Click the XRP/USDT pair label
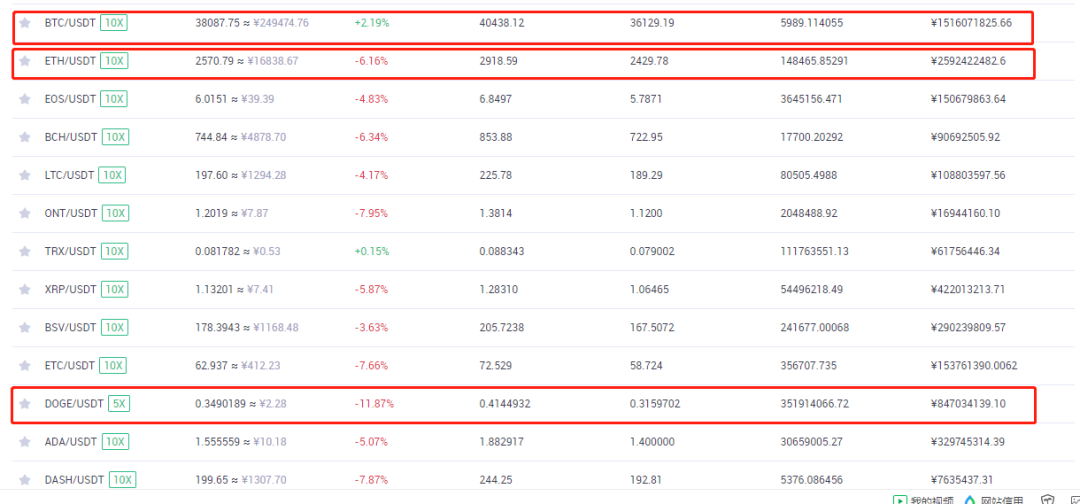1080x504 pixels. [x=70, y=289]
